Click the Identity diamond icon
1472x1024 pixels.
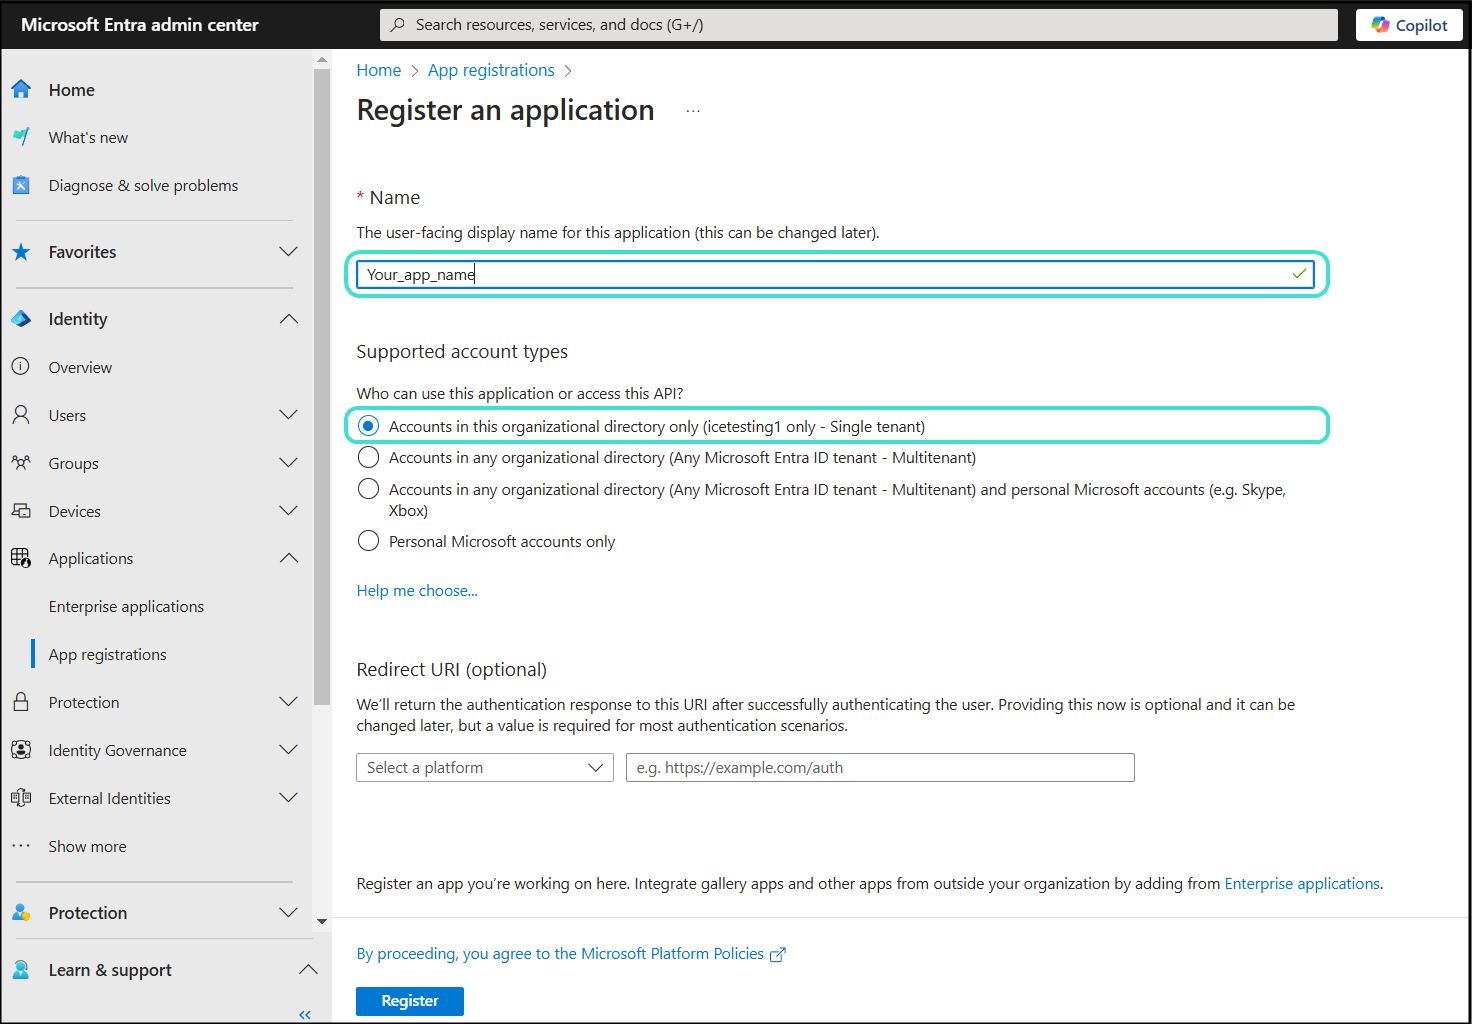(x=21, y=319)
